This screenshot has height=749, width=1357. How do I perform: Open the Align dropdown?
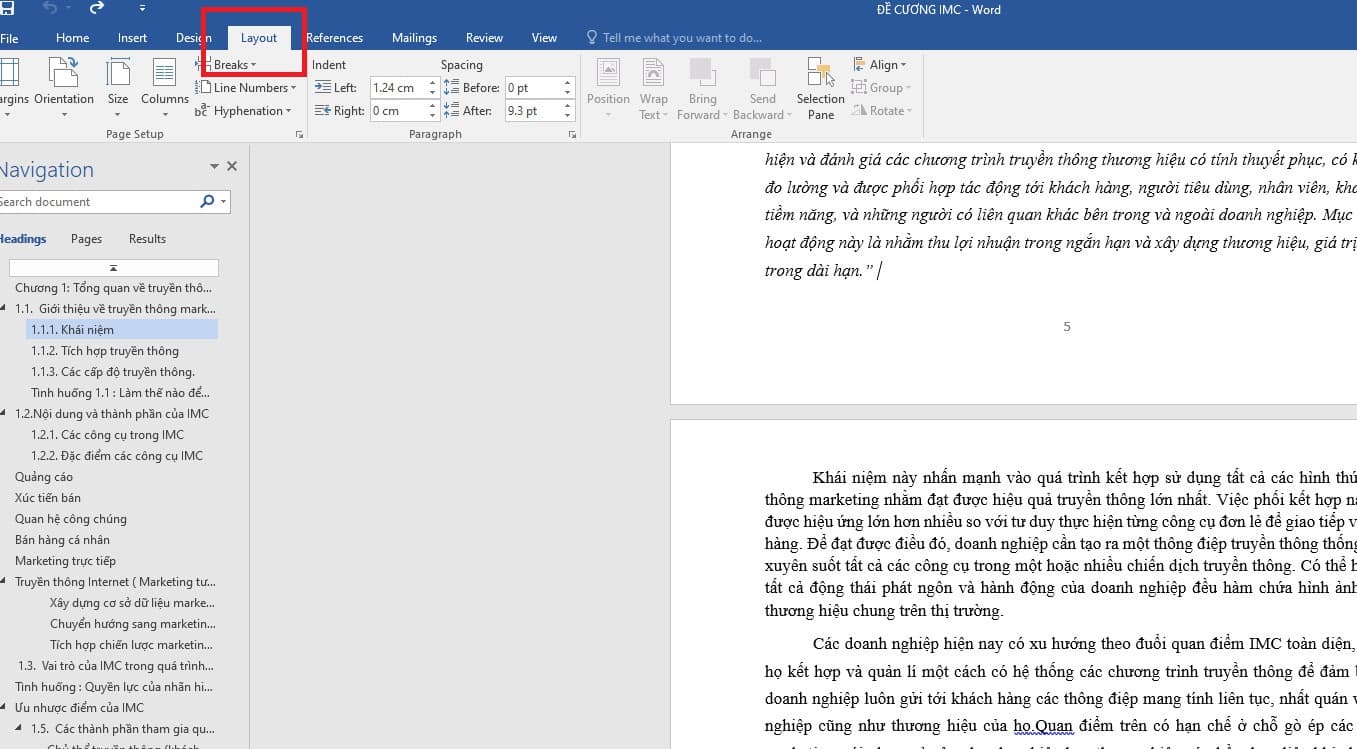tap(879, 65)
